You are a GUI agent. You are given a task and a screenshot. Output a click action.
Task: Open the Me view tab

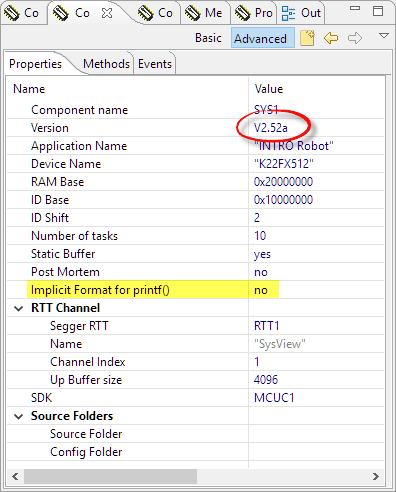(204, 13)
